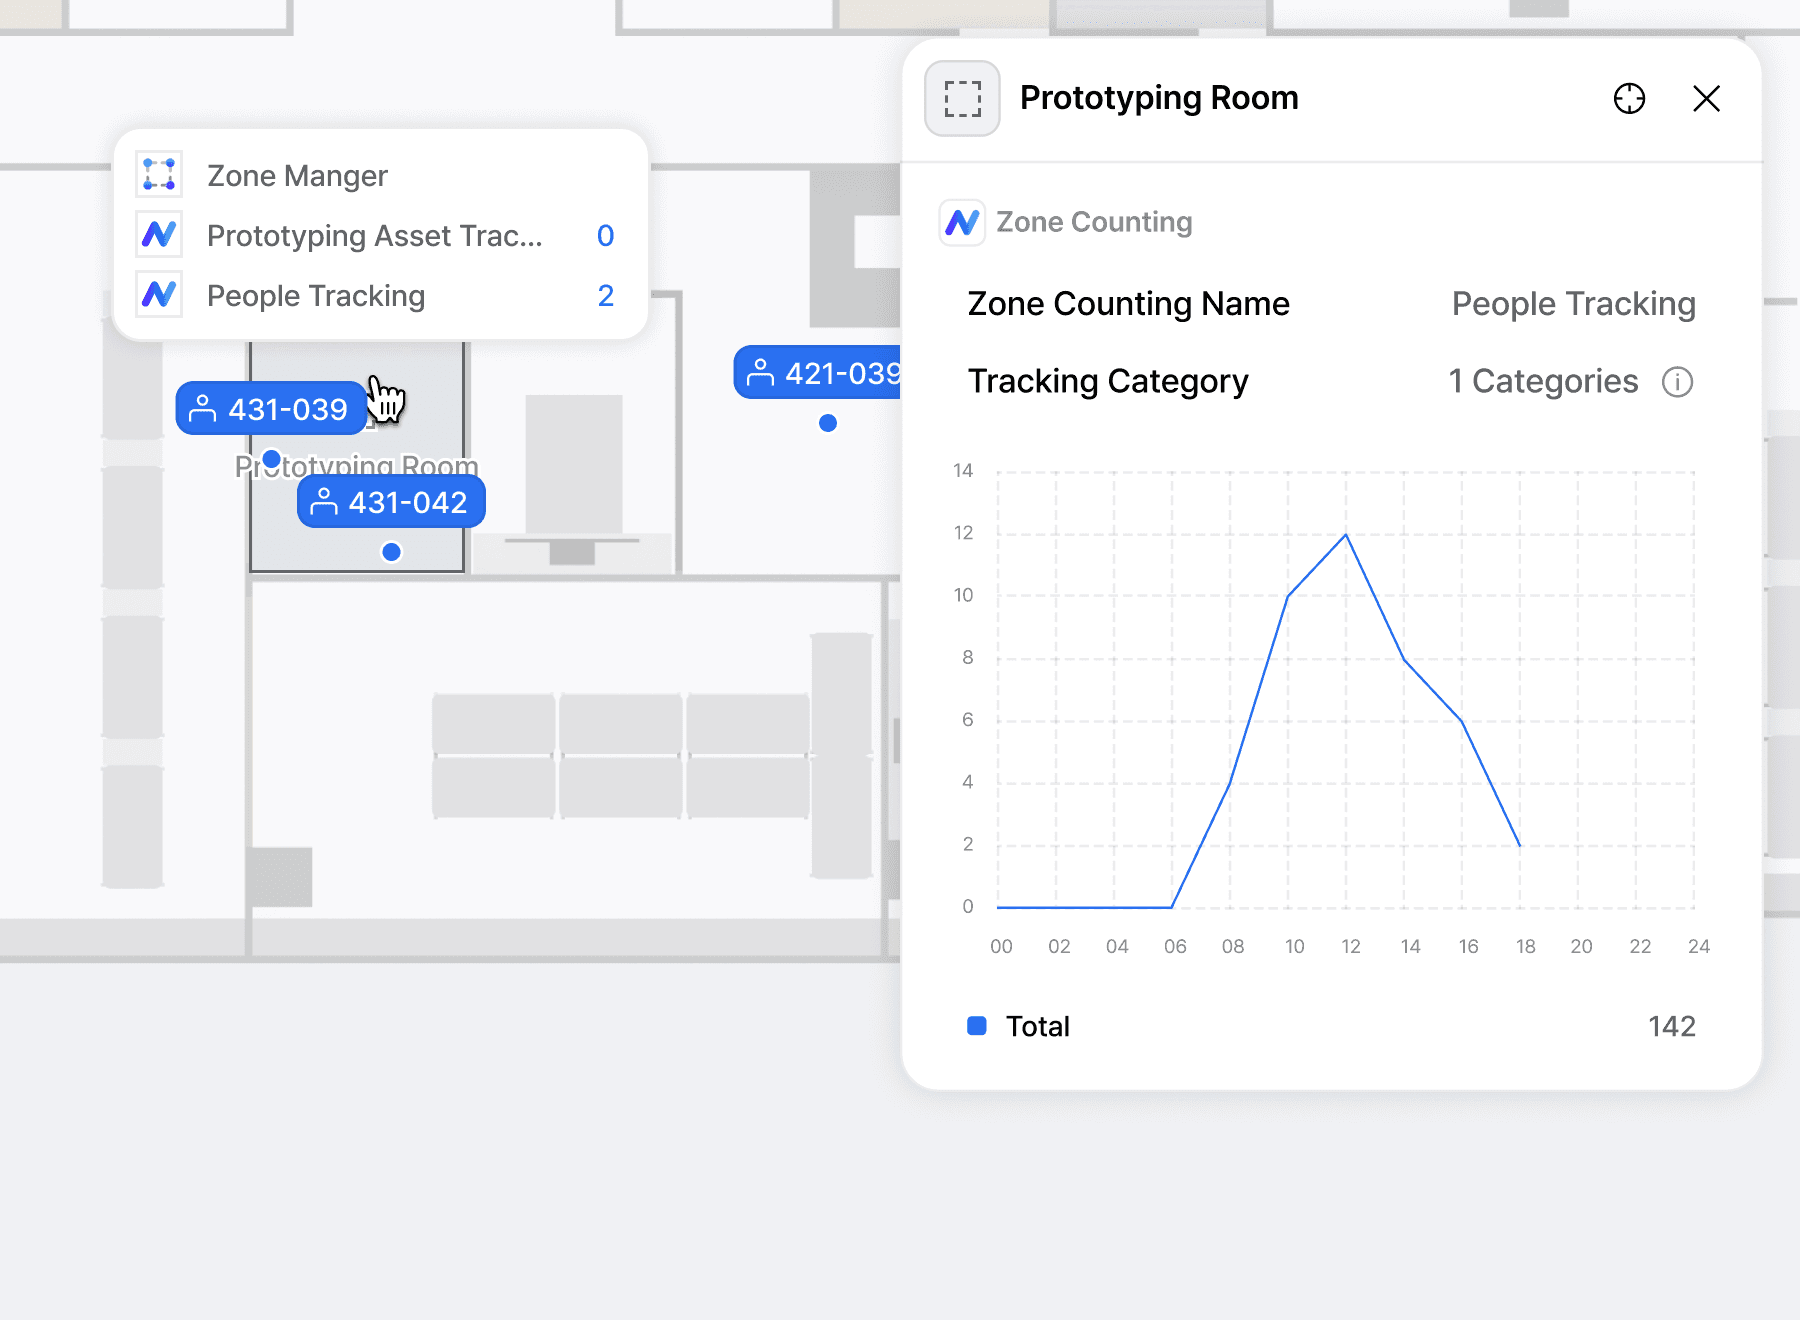1800x1320 pixels.
Task: Click the chart peak at hour 12
Action: 1346,535
